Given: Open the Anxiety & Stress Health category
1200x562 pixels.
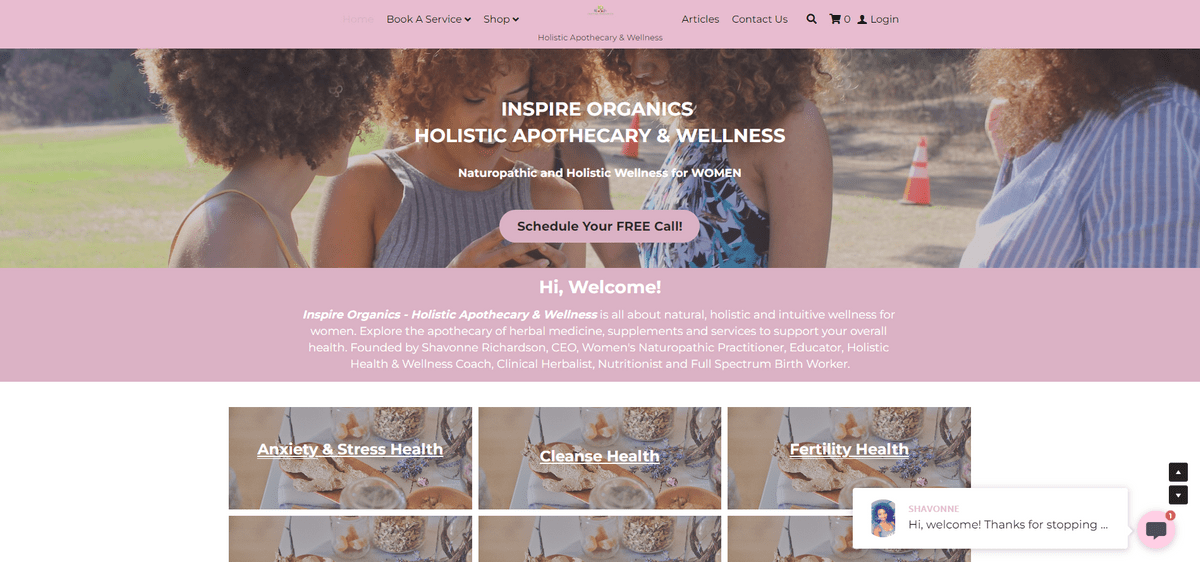Looking at the screenshot, I should pyautogui.click(x=350, y=450).
